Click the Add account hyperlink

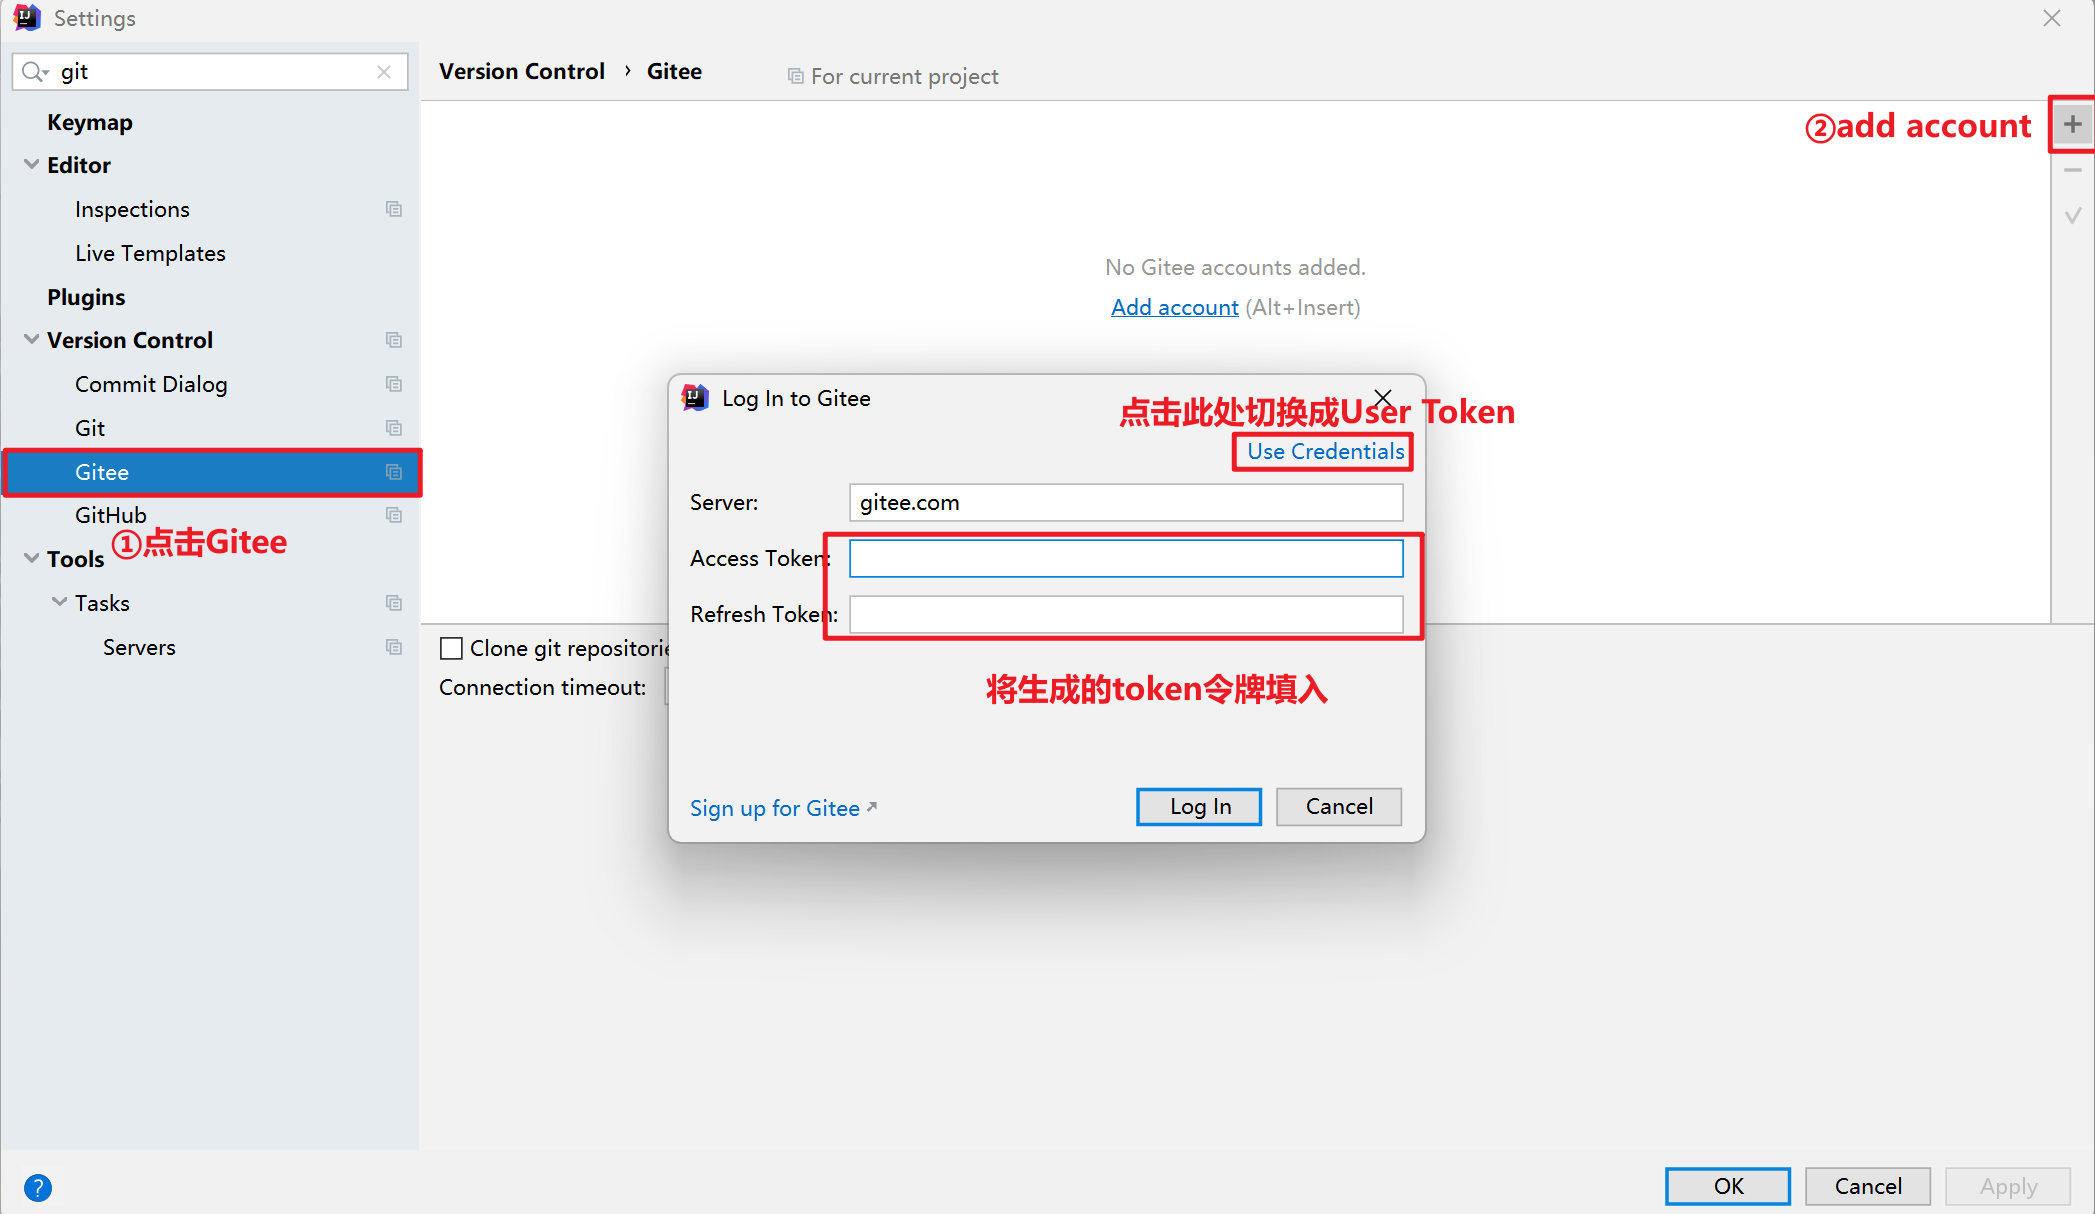click(1174, 308)
